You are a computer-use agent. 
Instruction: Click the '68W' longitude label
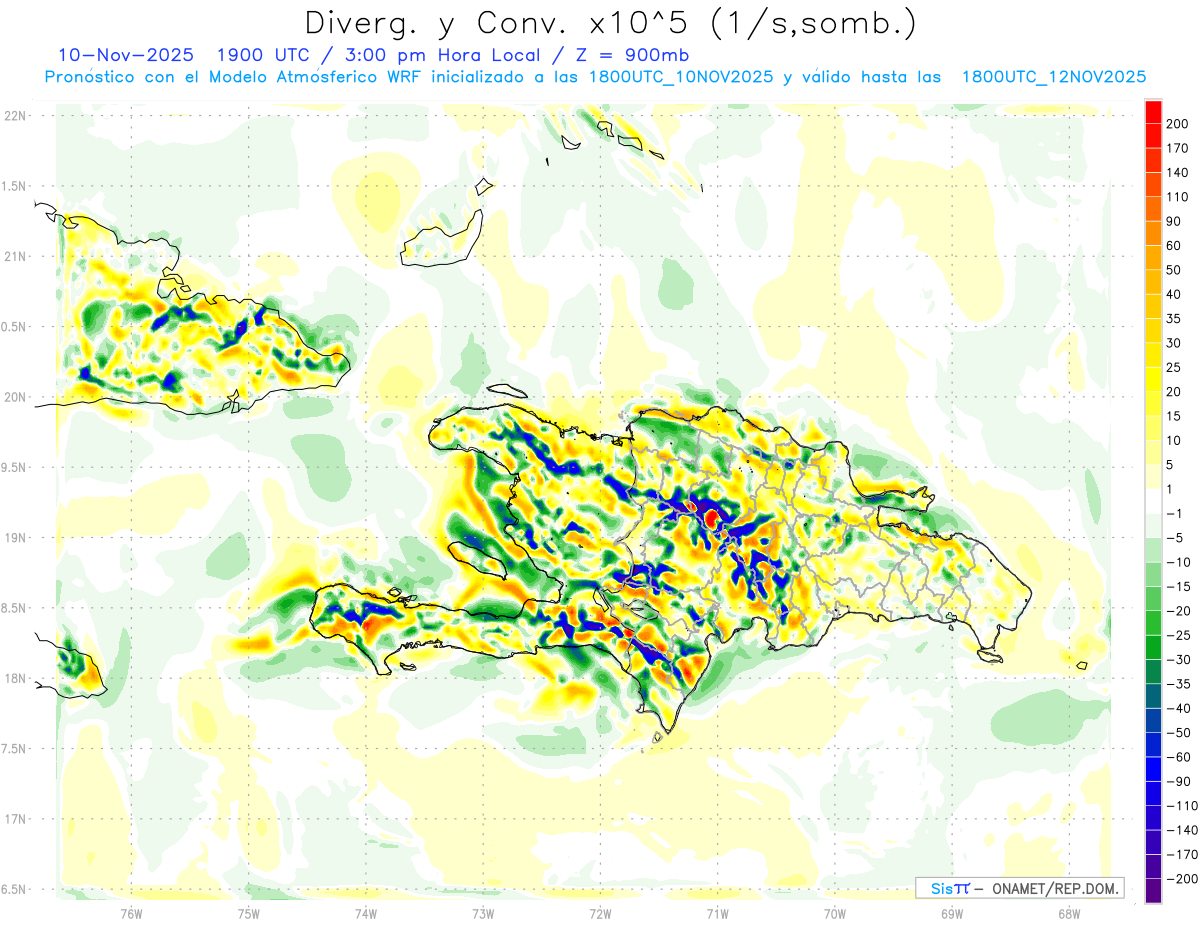(1069, 912)
